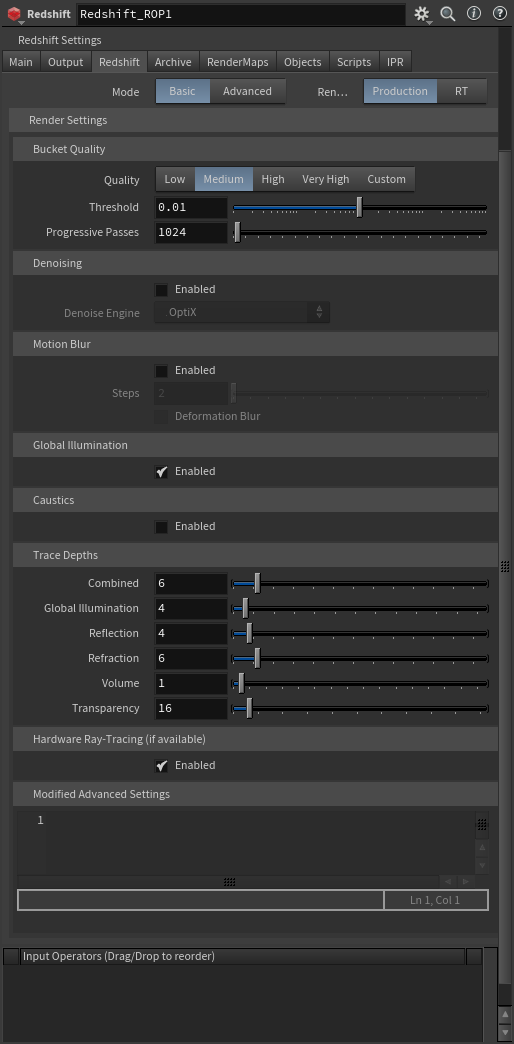Disable the Global Illumination Enabled checkbox
This screenshot has height=1044, width=514.
pyautogui.click(x=161, y=471)
